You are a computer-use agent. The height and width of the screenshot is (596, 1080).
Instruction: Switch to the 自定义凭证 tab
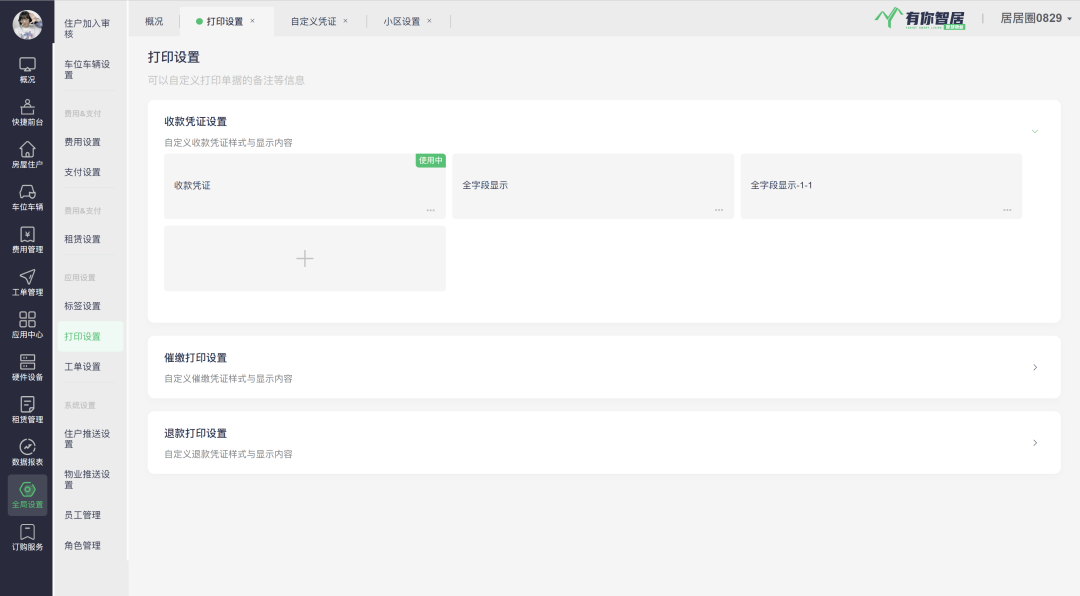[313, 21]
